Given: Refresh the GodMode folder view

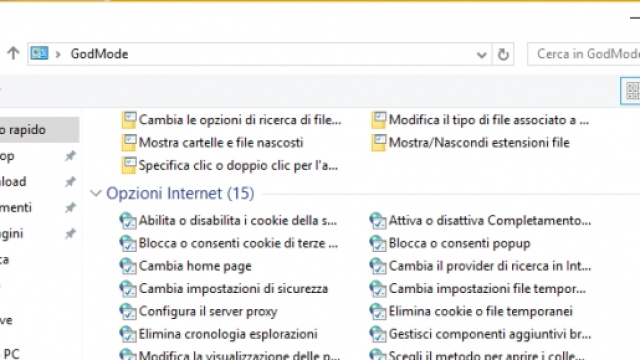Looking at the screenshot, I should [x=503, y=54].
